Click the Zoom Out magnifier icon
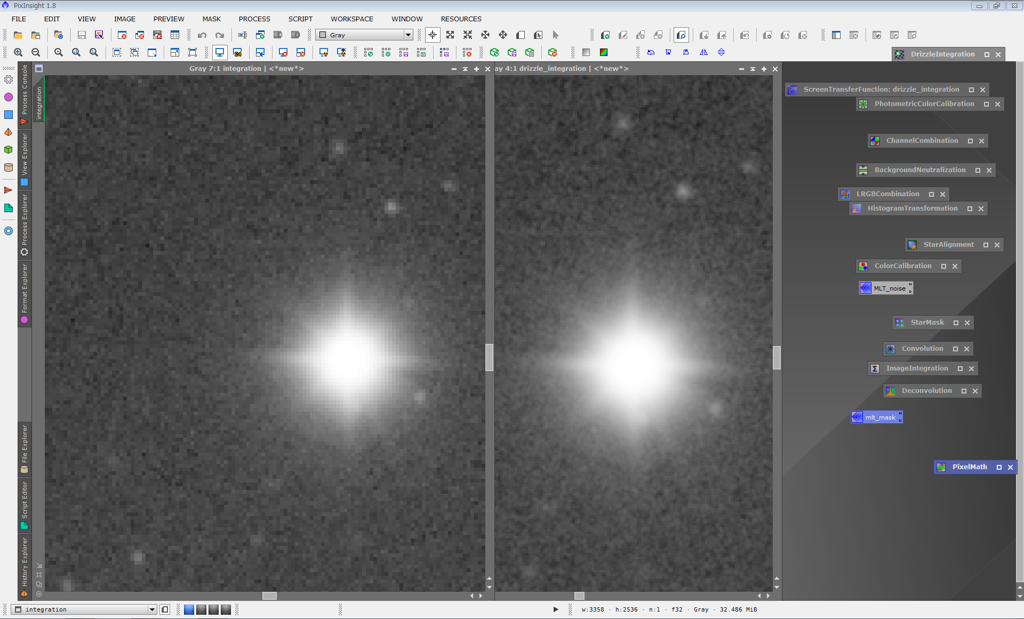The height and width of the screenshot is (619, 1024). [x=36, y=52]
